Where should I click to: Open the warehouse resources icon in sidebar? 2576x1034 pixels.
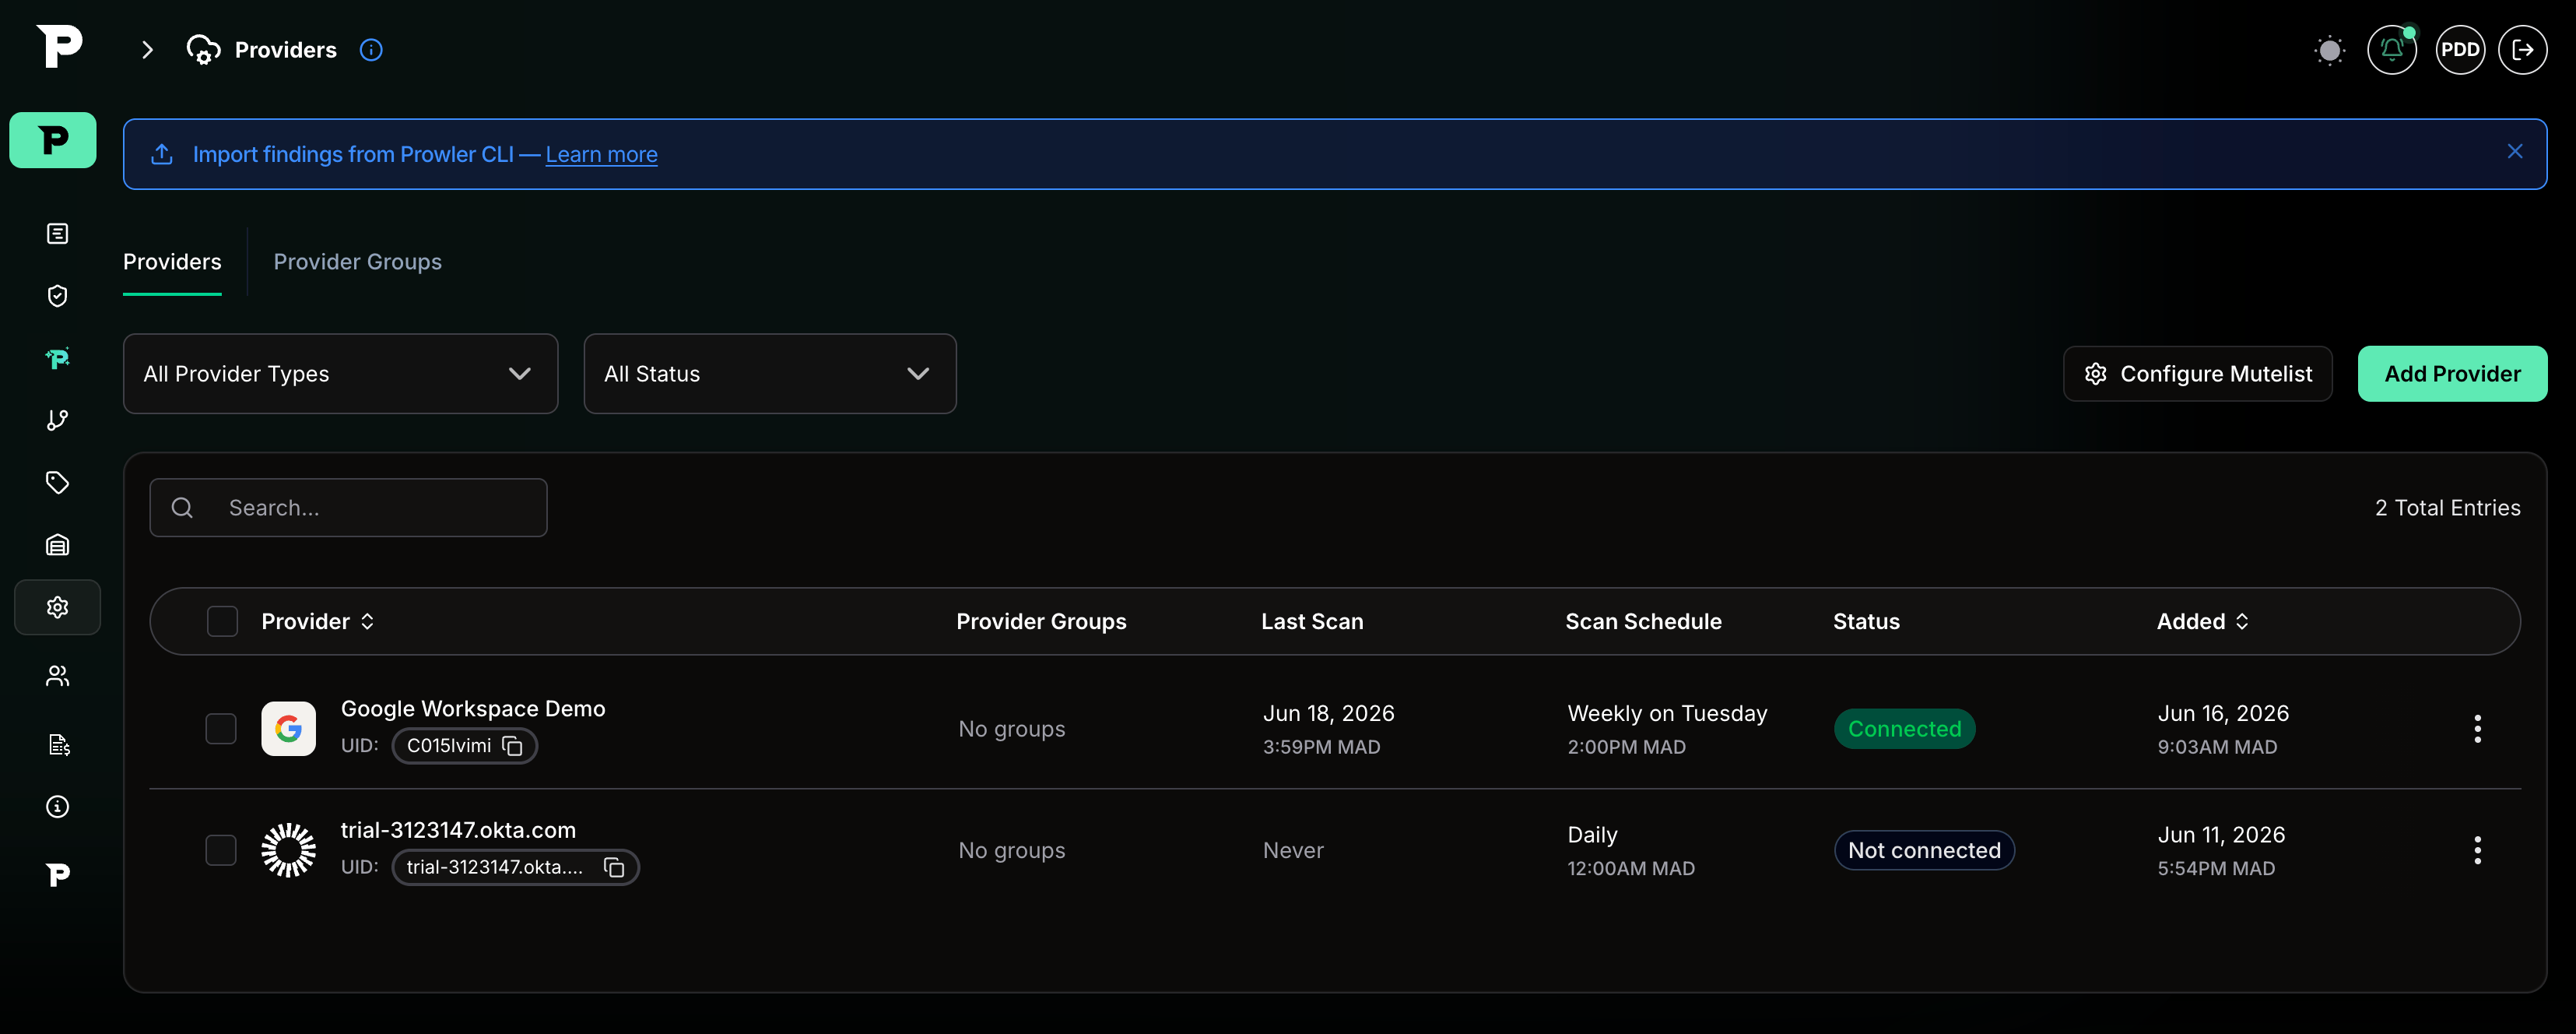click(x=58, y=545)
